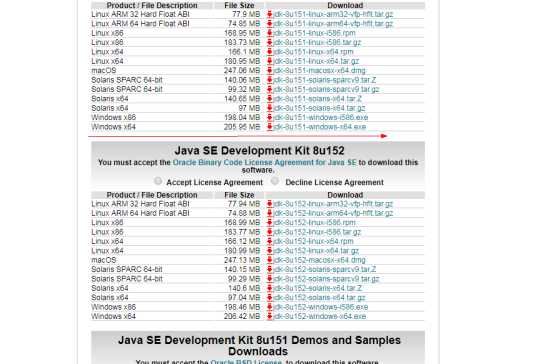Viewport: 554px width, 364px height.
Task: Click the 206.42 MB file size cell
Action: coord(242,316)
